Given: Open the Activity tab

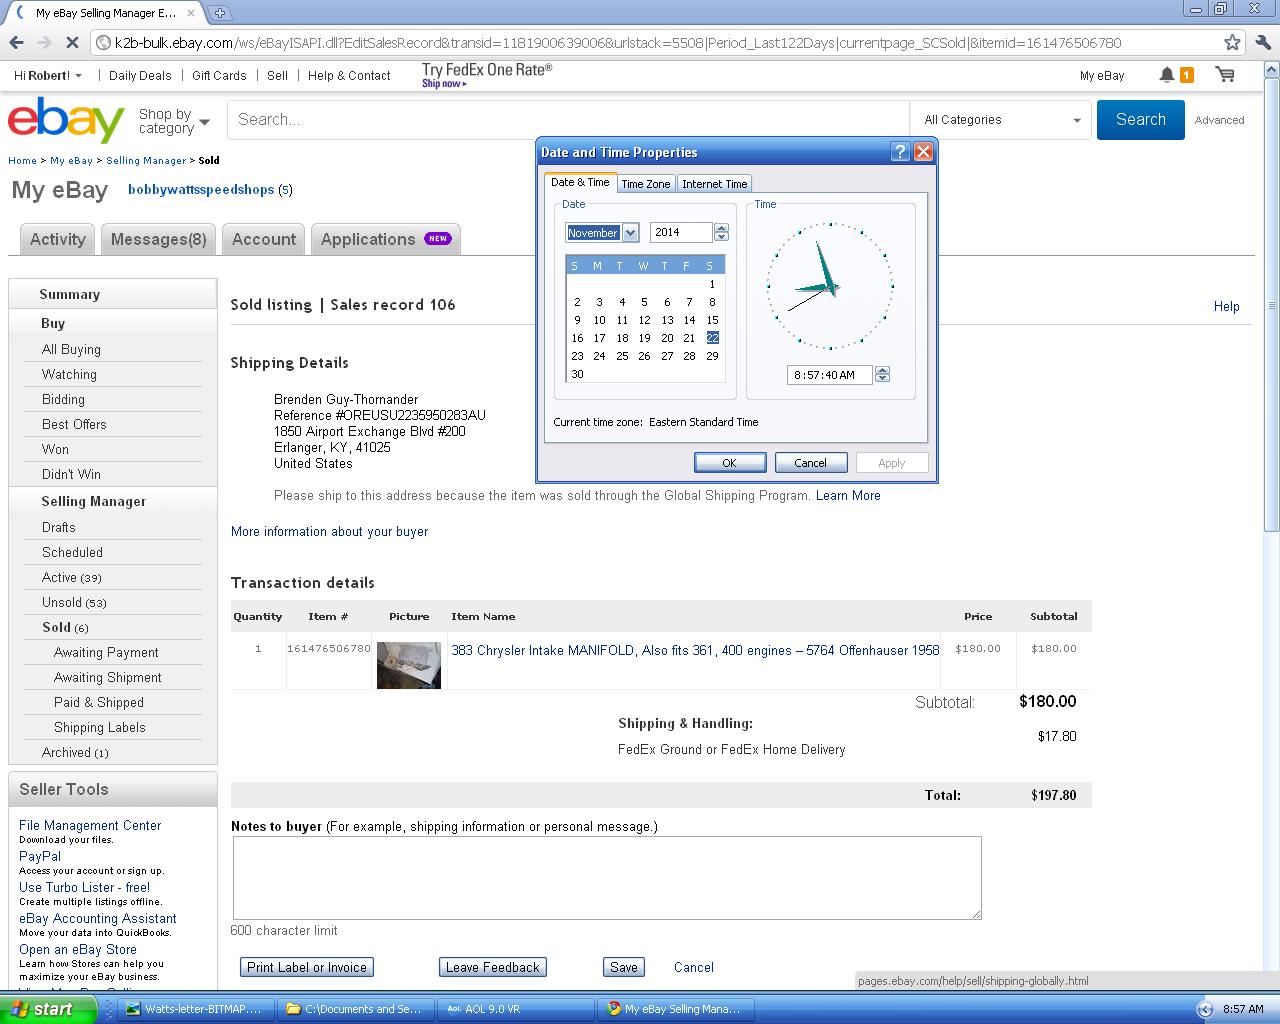Looking at the screenshot, I should pyautogui.click(x=58, y=239).
